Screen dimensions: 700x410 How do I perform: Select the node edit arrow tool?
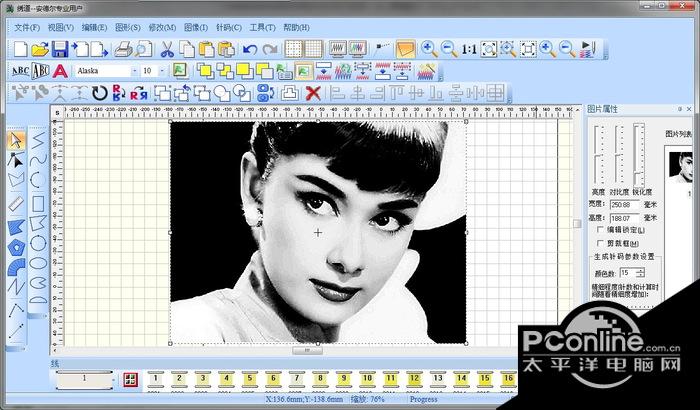pos(17,159)
